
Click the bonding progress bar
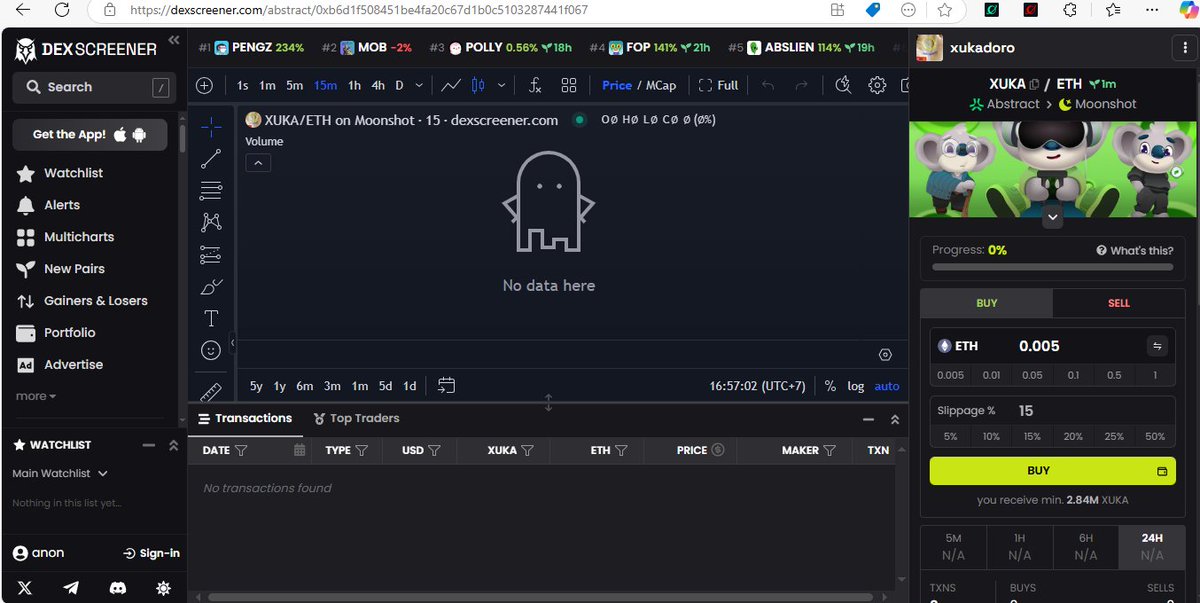click(x=1053, y=267)
